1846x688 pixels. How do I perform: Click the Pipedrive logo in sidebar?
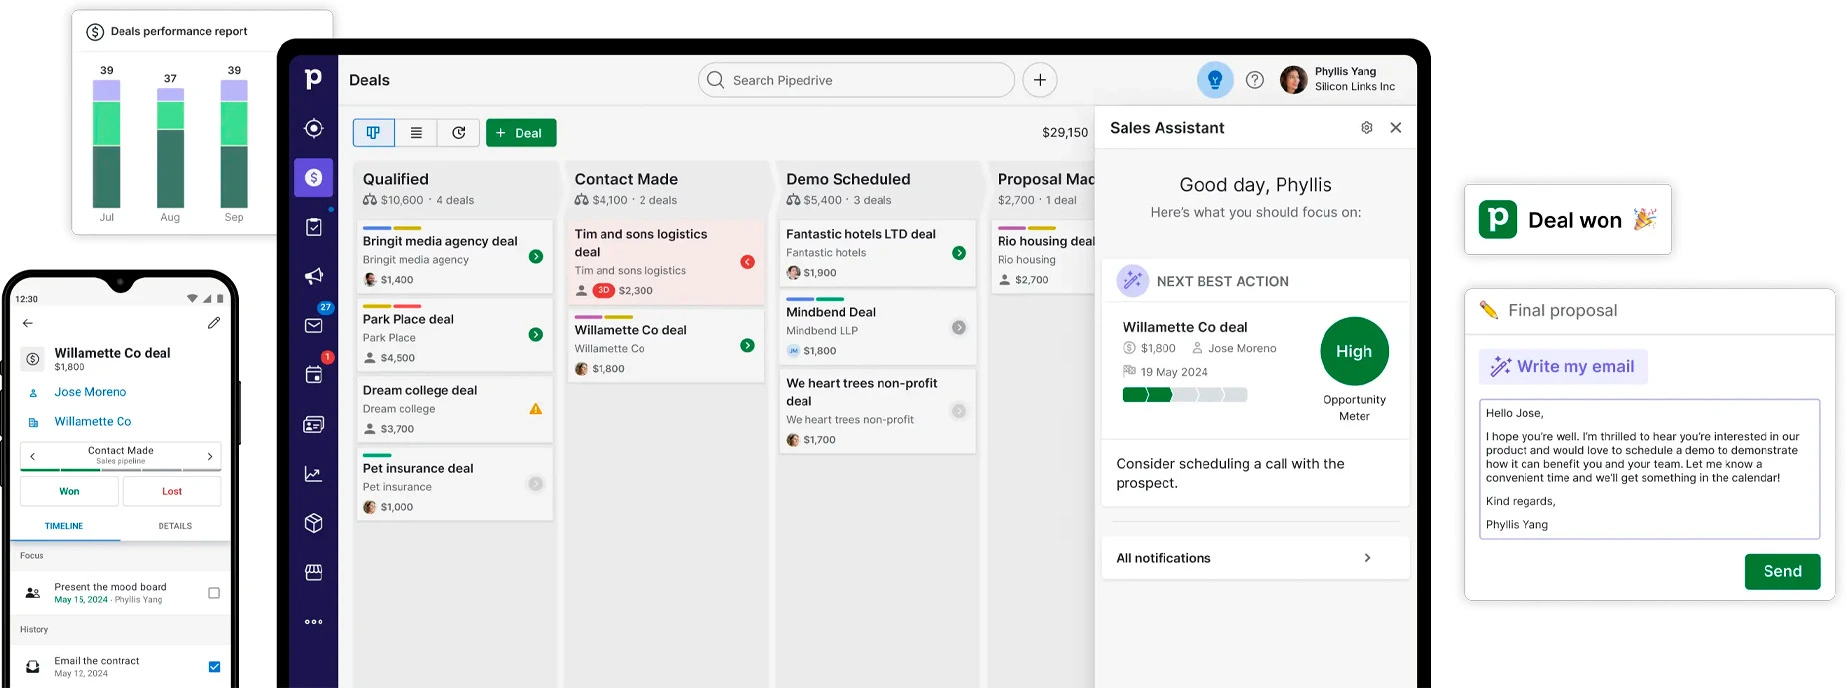[313, 79]
